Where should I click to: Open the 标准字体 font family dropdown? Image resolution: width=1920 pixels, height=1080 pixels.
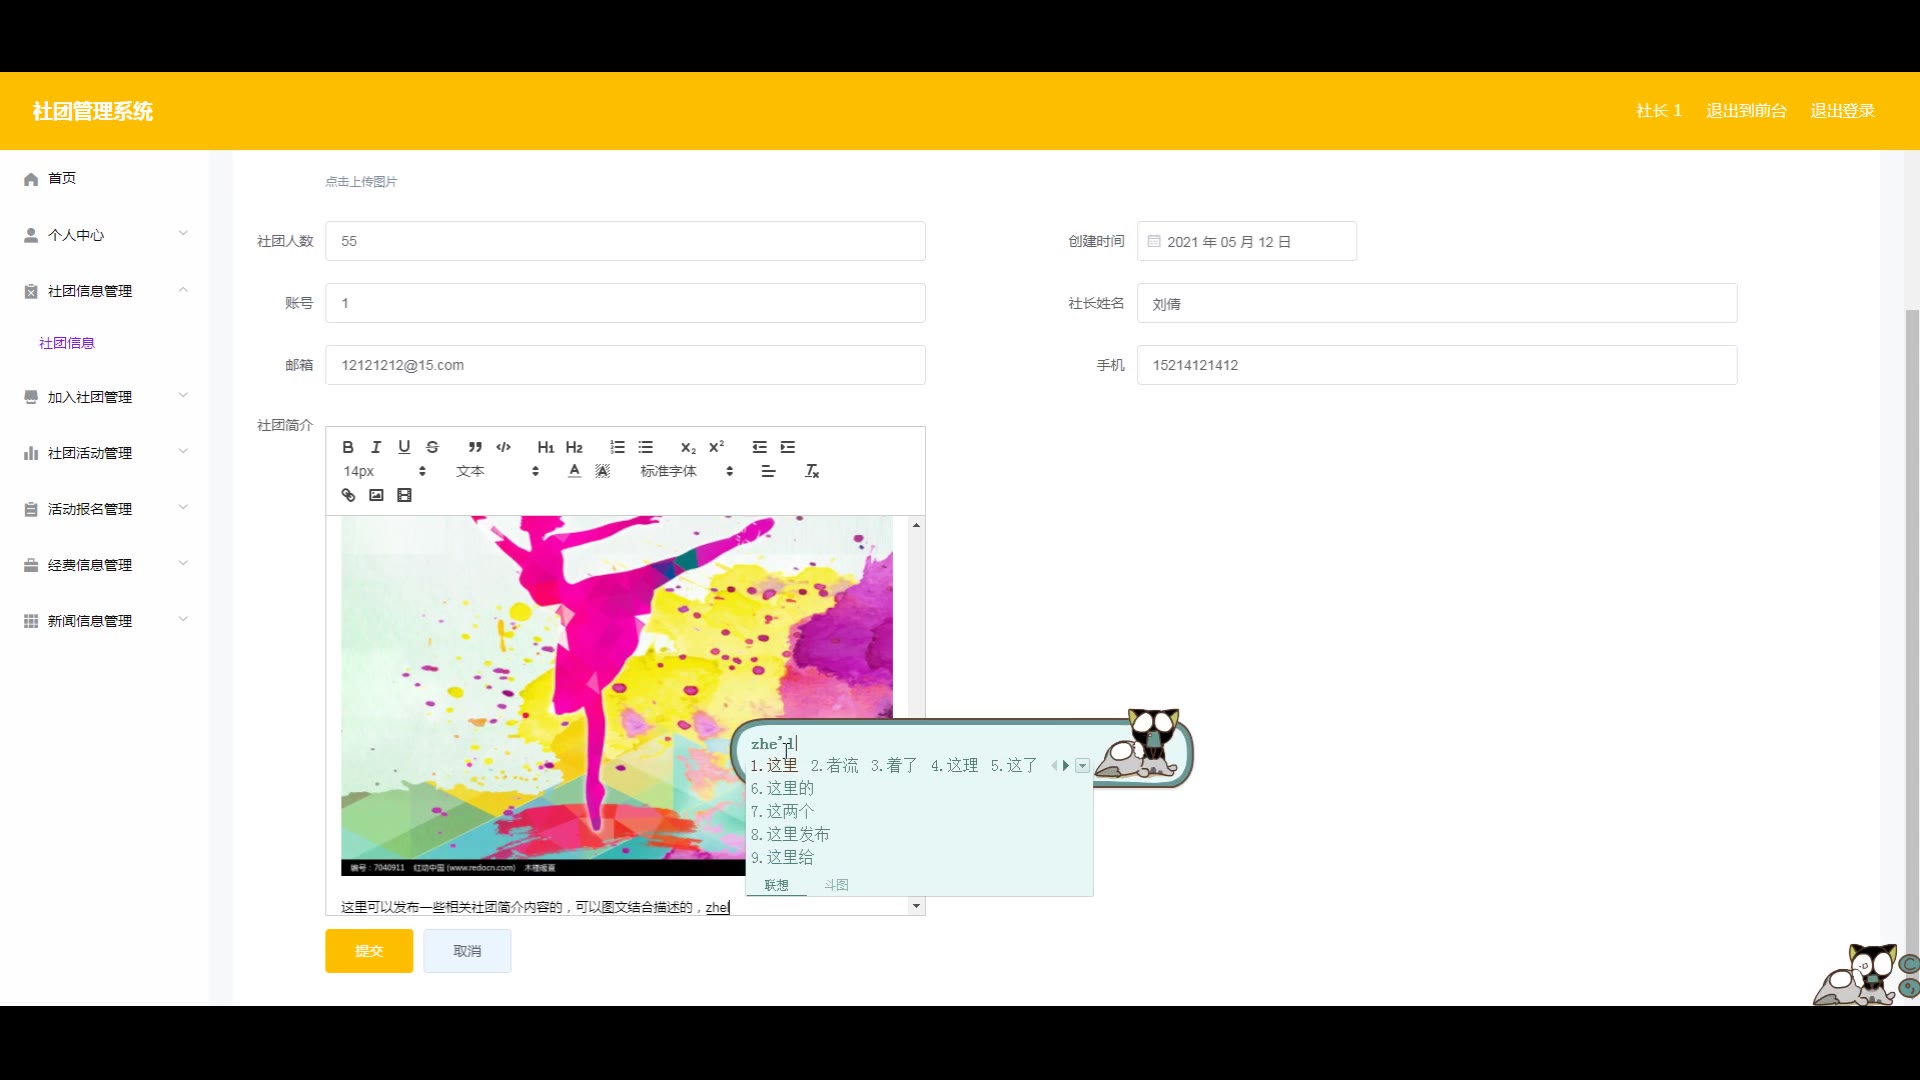(686, 471)
